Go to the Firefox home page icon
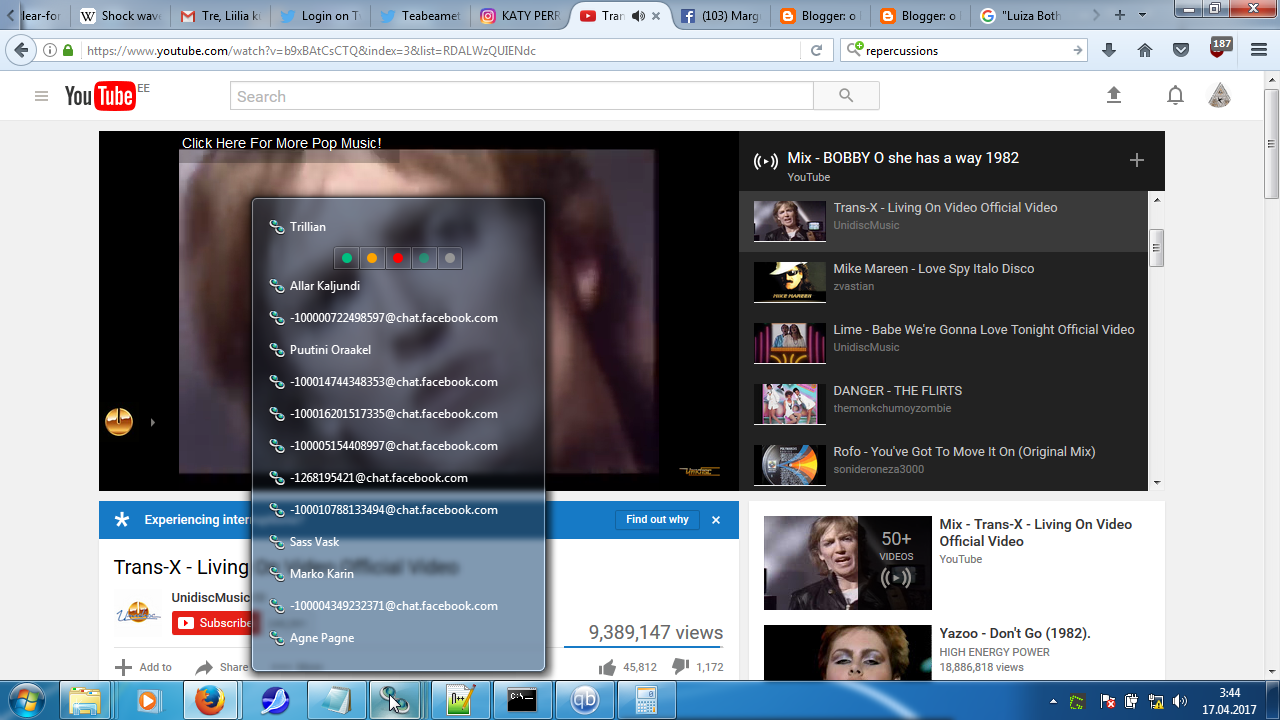 coord(1145,50)
